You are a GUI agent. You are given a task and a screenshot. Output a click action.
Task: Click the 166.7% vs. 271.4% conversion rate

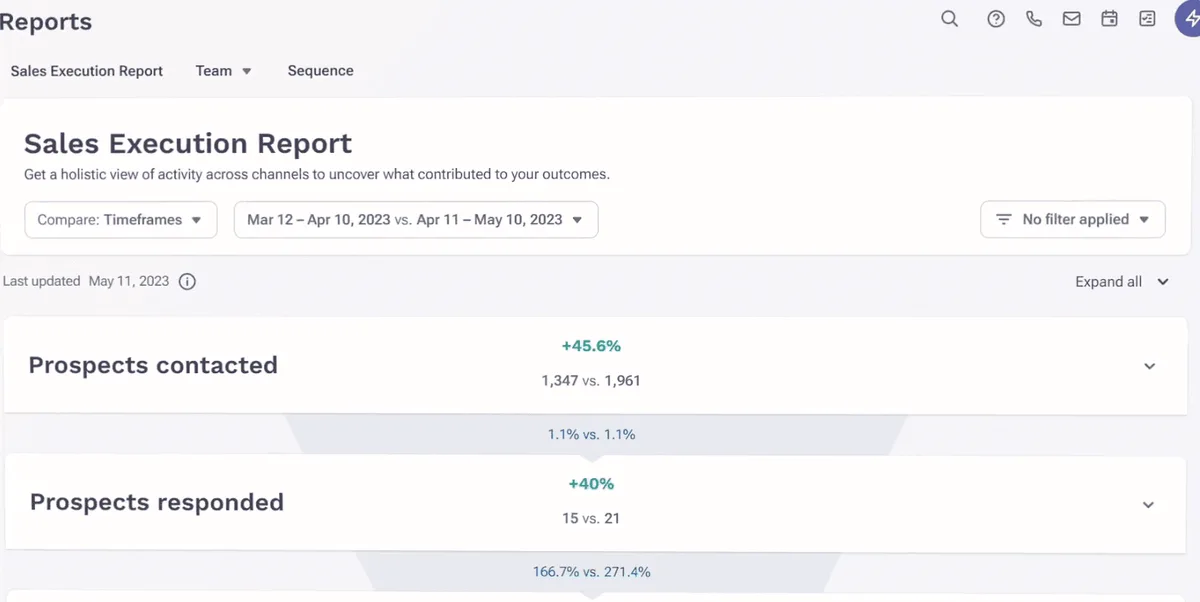[591, 571]
